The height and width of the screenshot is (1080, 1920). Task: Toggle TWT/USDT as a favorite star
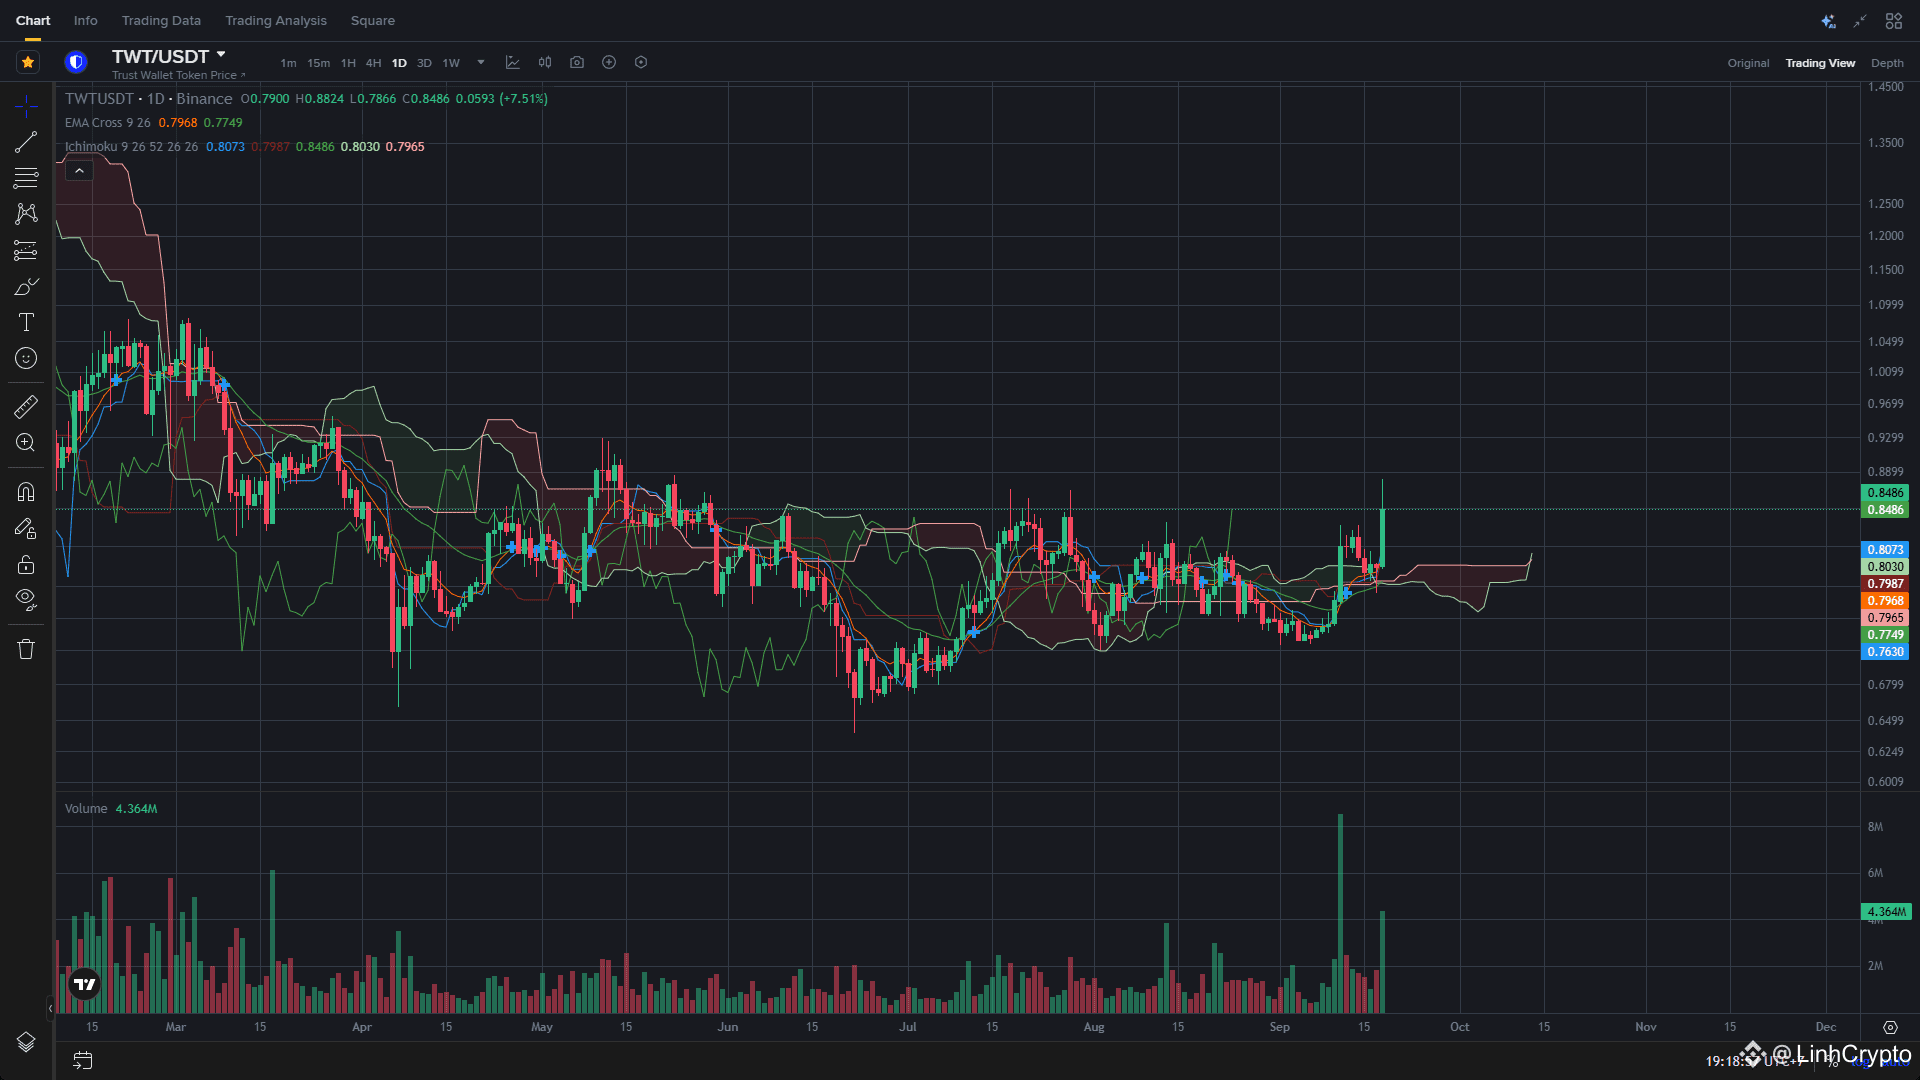coord(28,62)
